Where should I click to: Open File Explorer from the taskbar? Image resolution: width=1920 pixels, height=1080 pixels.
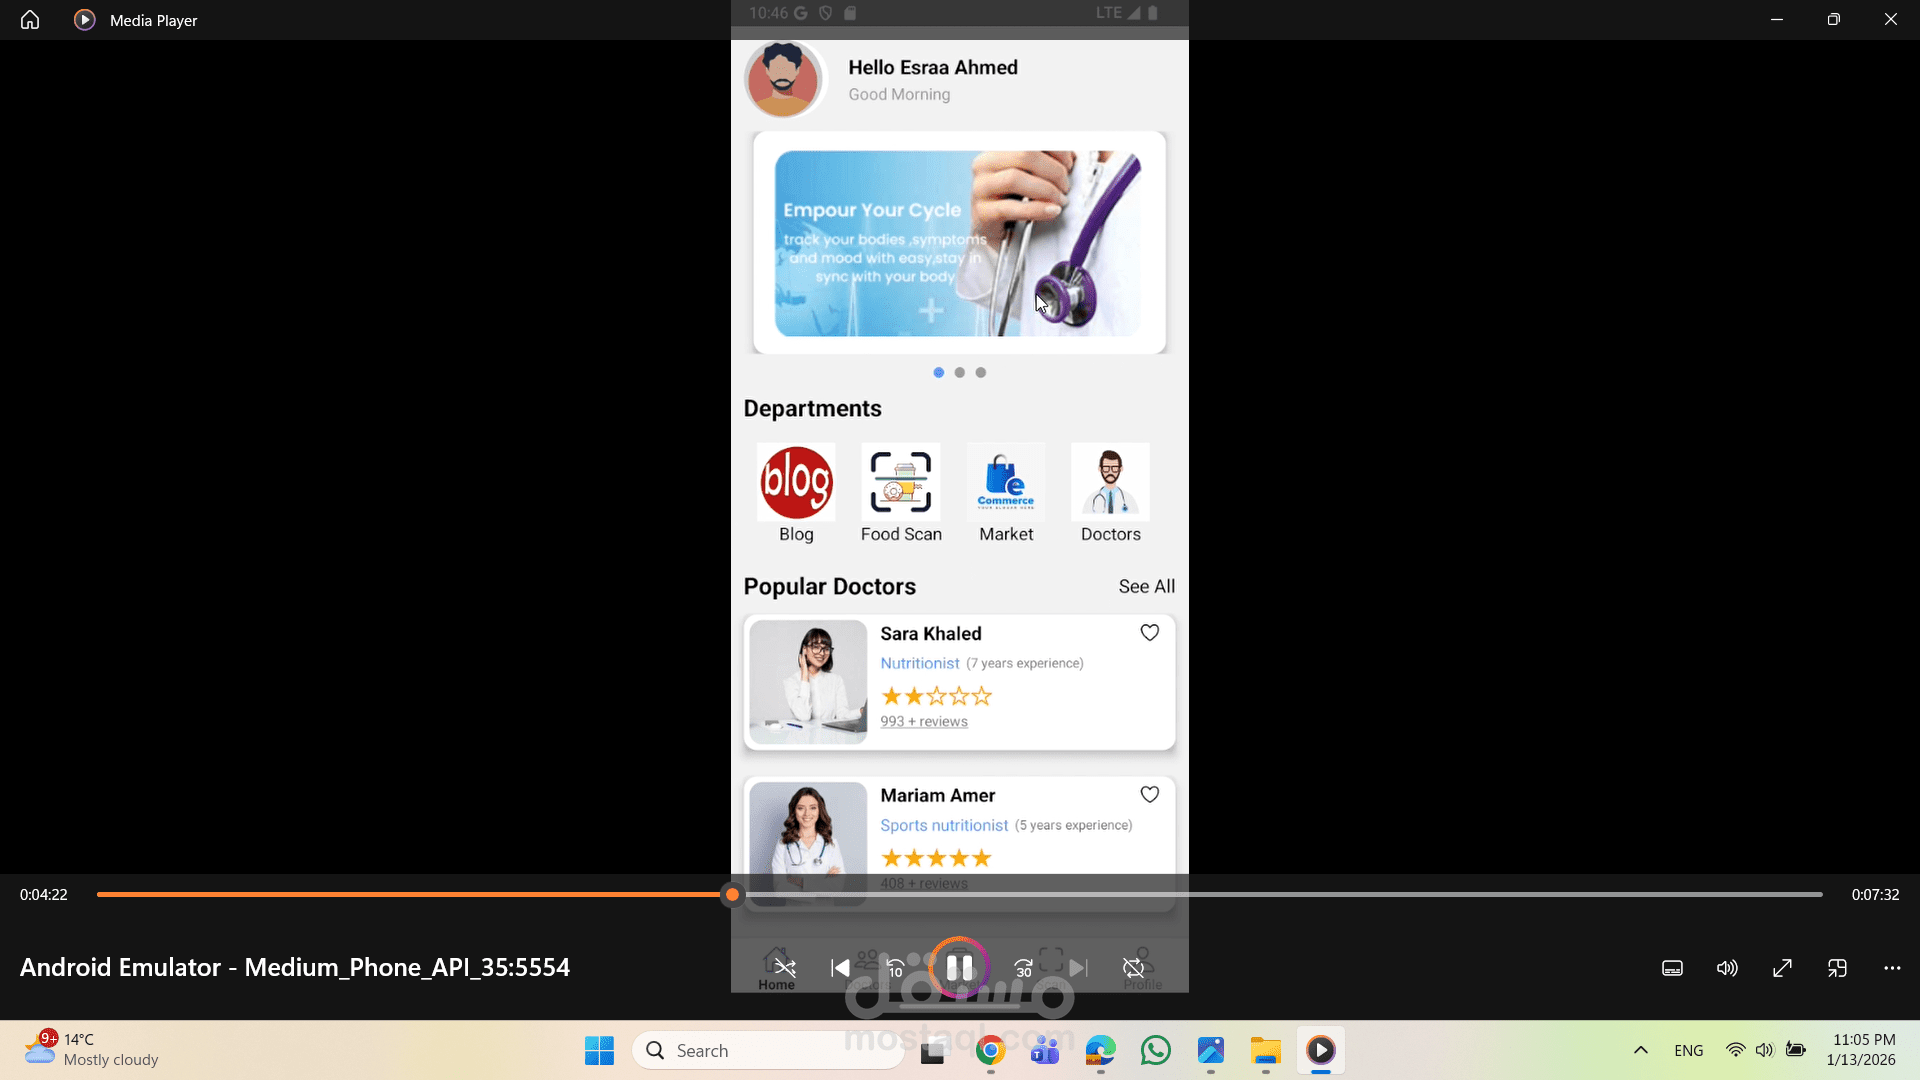tap(1265, 1051)
